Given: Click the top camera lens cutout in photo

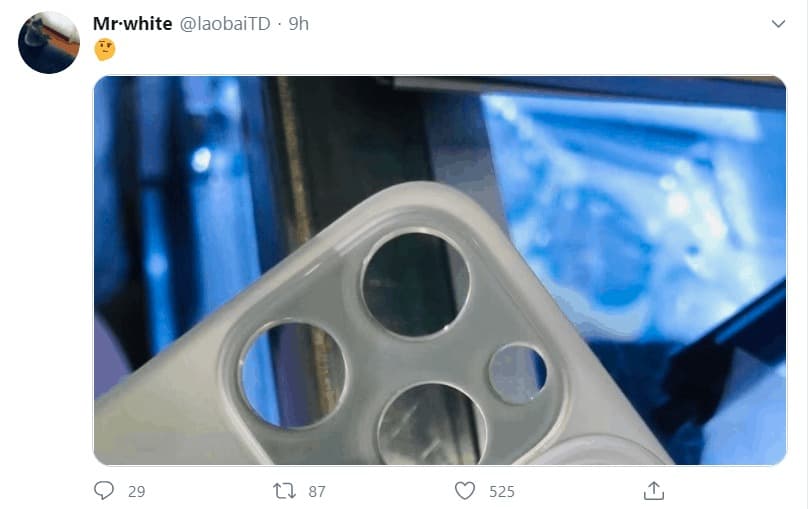Looking at the screenshot, I should (x=416, y=285).
